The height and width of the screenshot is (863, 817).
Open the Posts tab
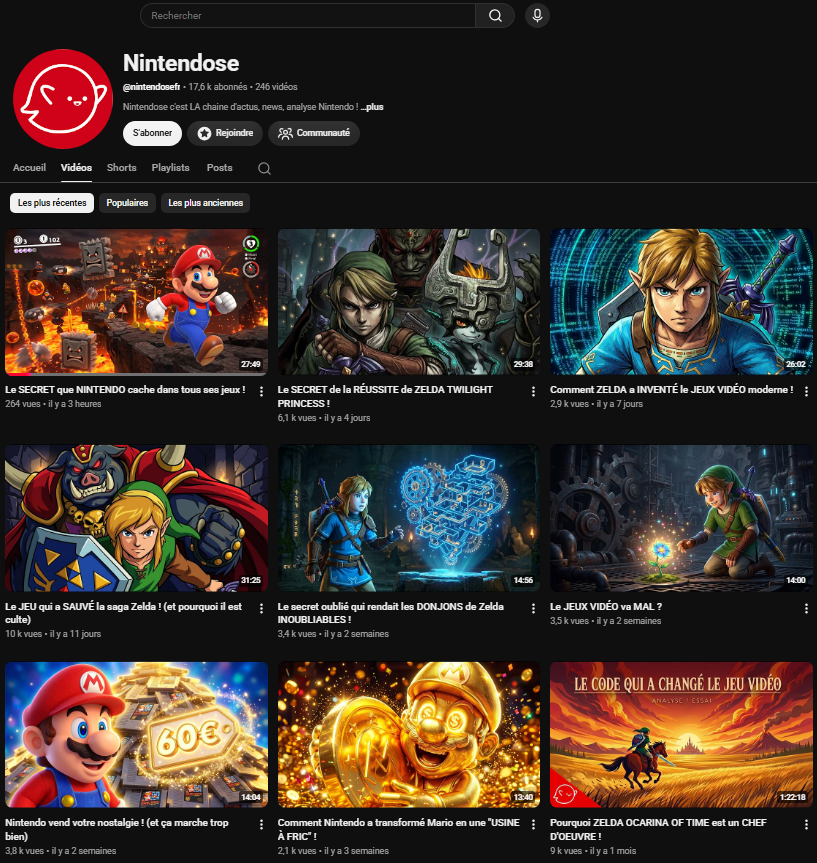(x=220, y=168)
